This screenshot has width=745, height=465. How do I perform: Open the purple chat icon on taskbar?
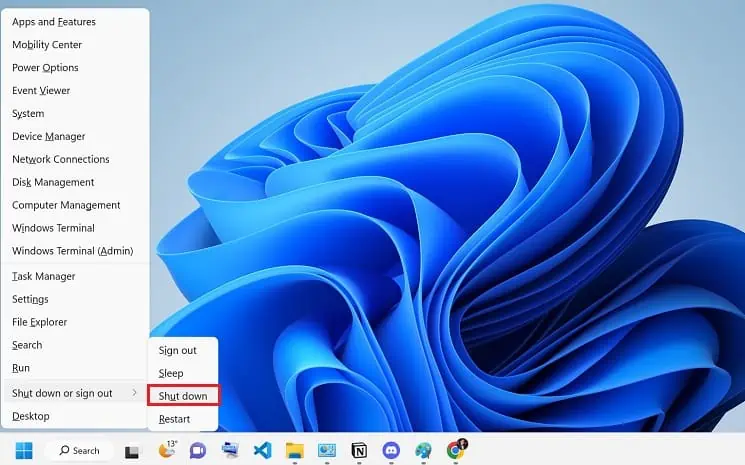click(198, 451)
